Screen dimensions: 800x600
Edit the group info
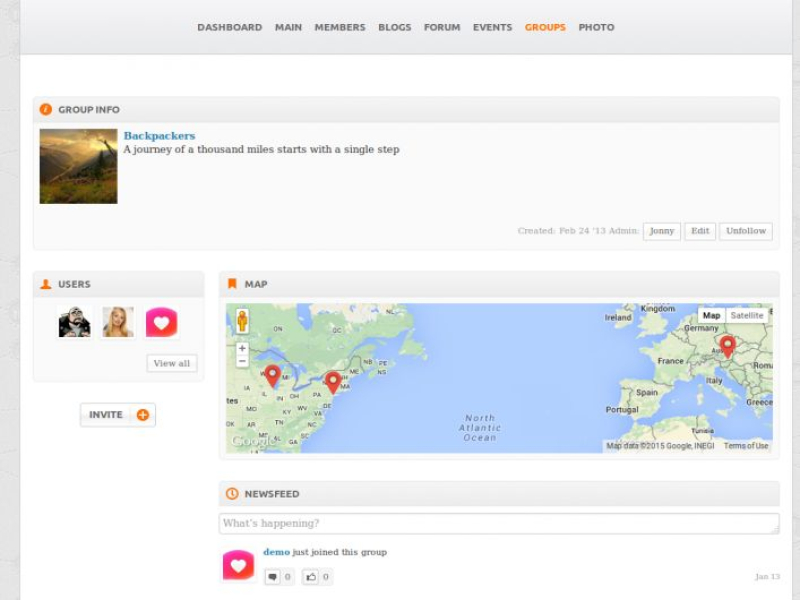point(700,231)
